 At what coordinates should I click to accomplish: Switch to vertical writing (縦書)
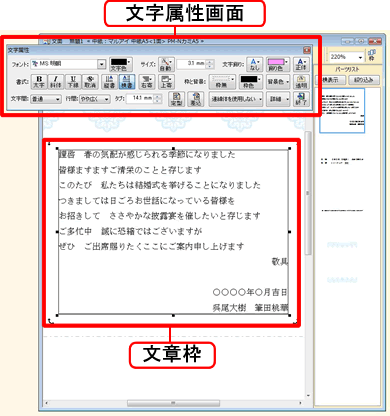(109, 82)
